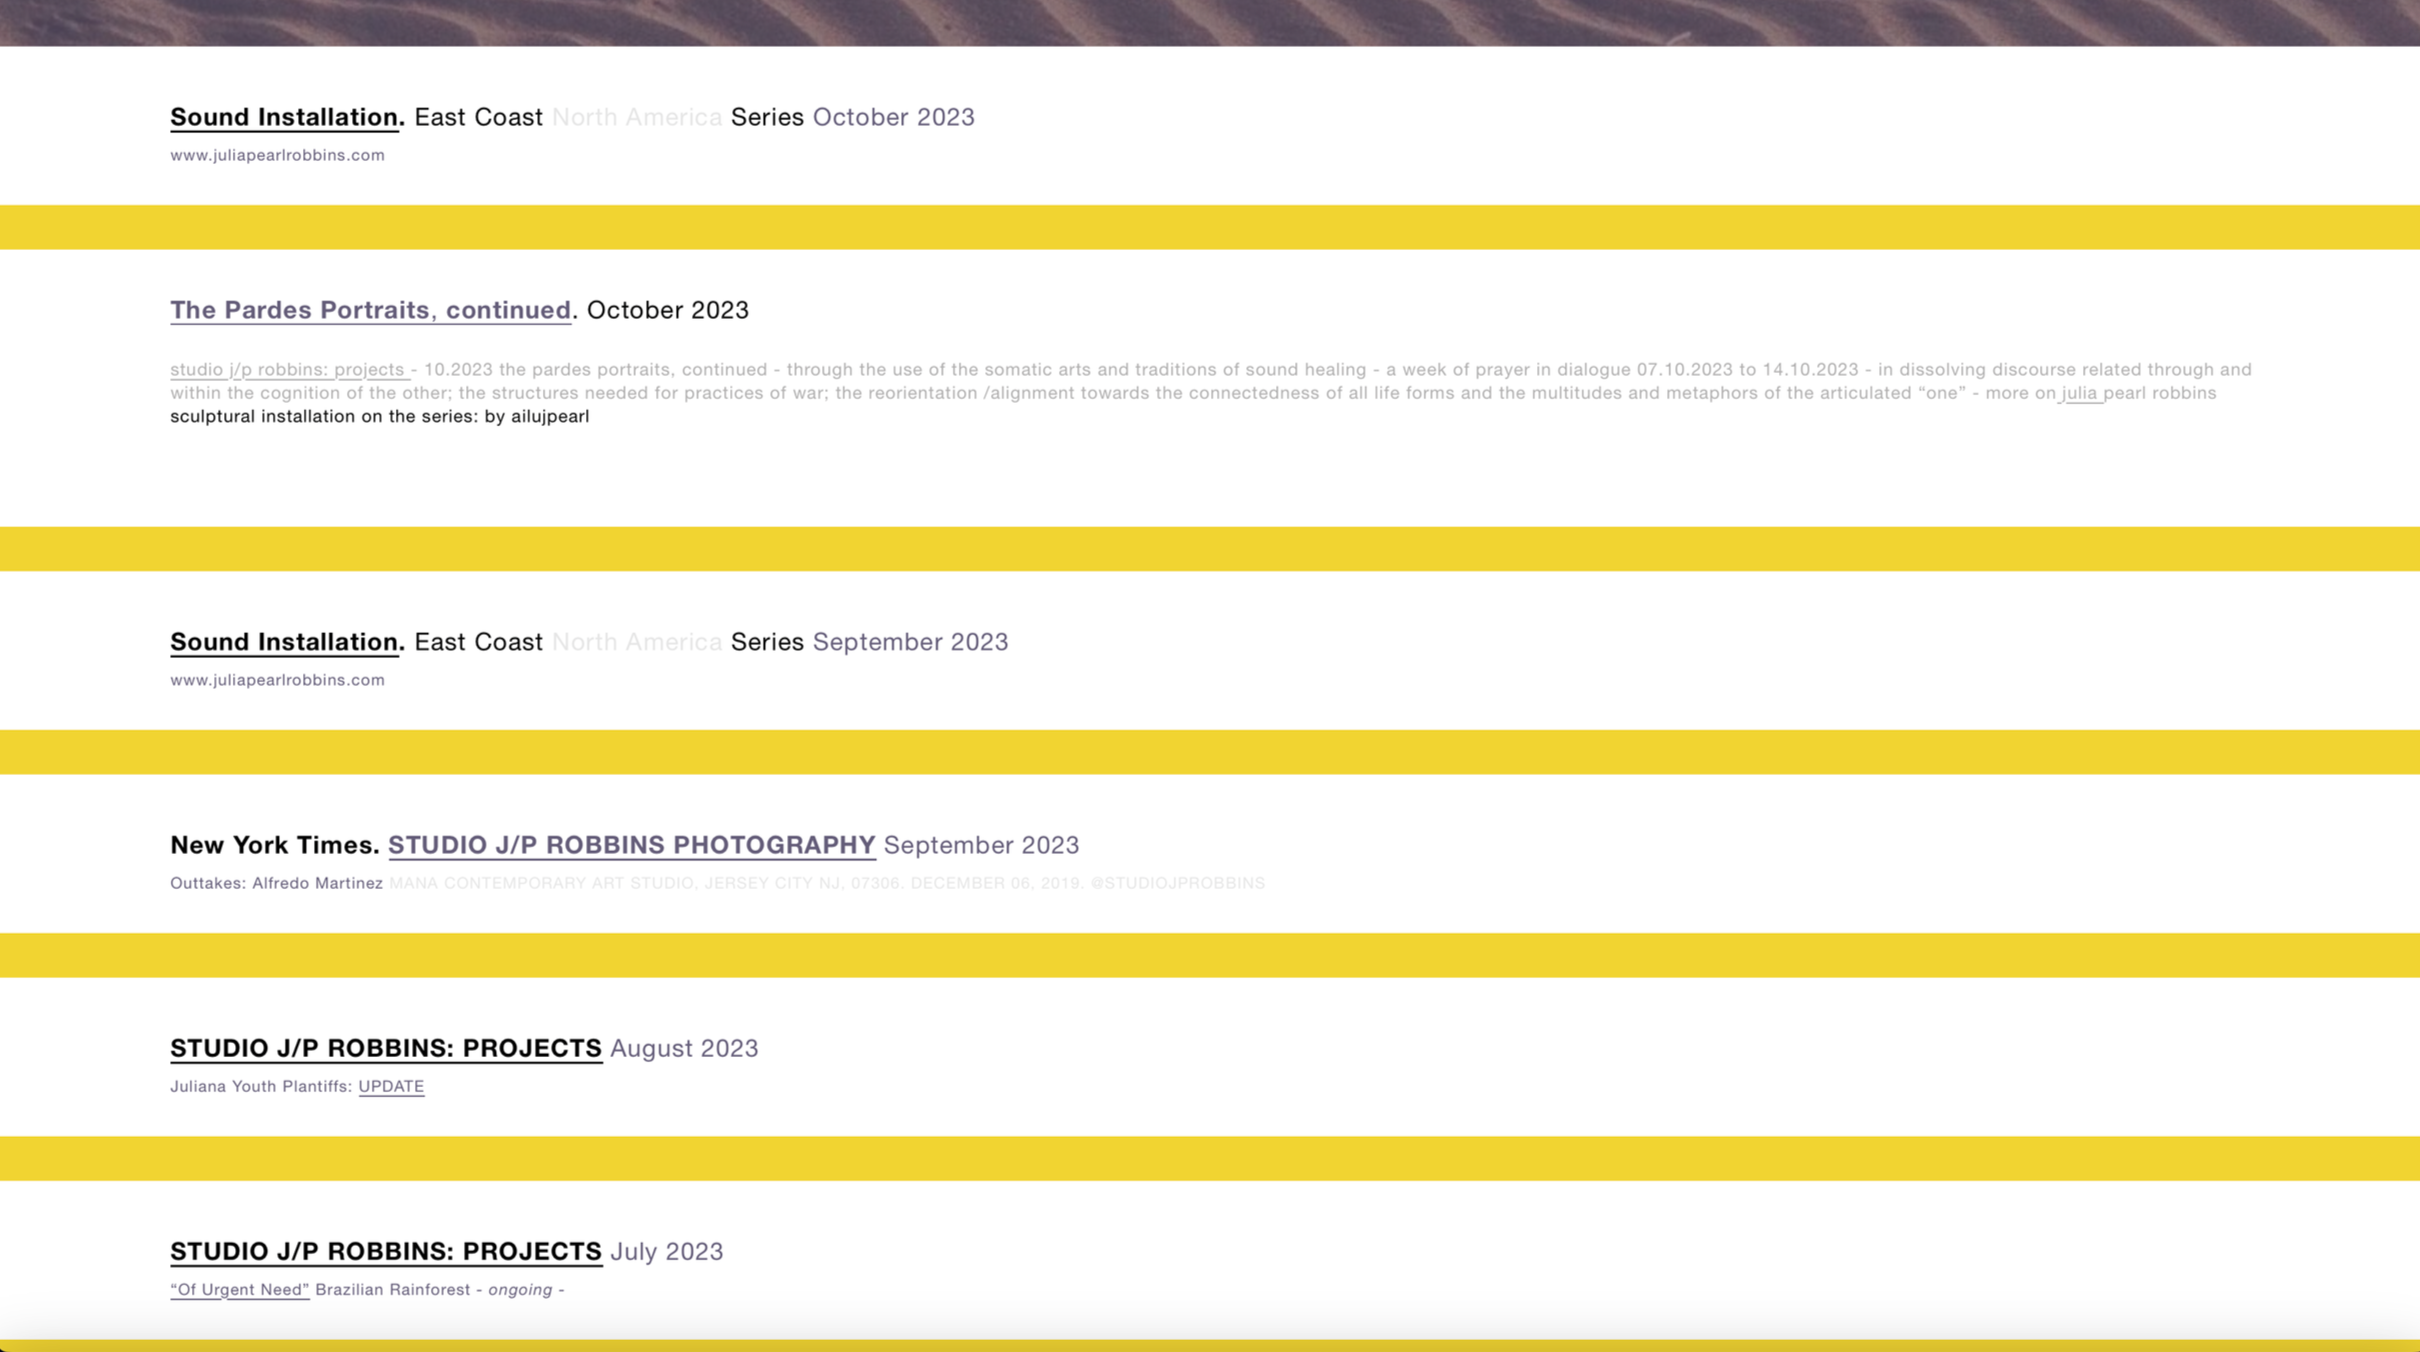Viewport: 2420px width, 1352px height.
Task: Click the studio j/p robbins: projects link
Action: point(287,370)
